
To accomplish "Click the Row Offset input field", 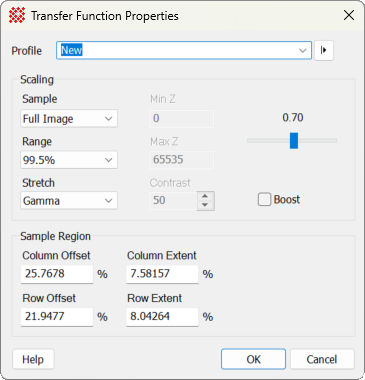I will point(57,317).
